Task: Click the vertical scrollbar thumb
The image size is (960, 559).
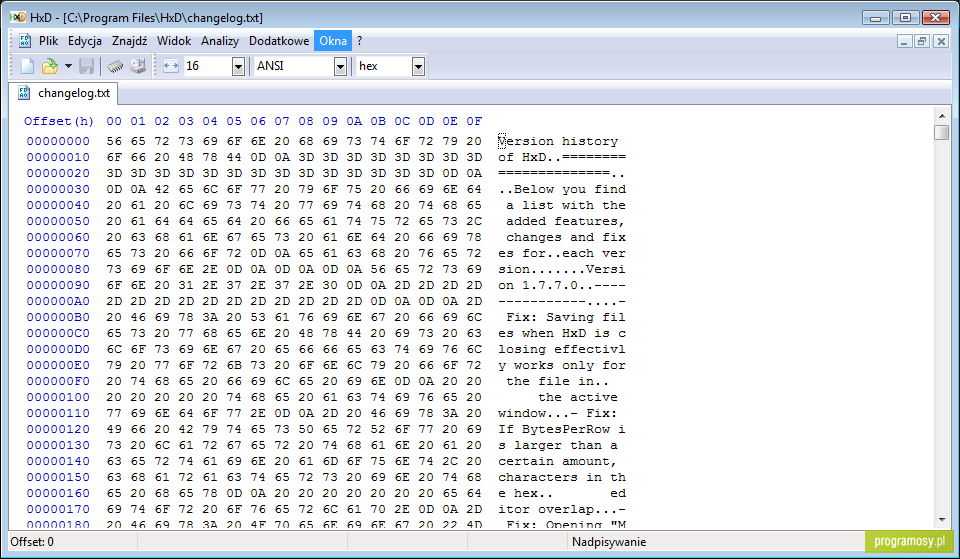Action: click(942, 132)
